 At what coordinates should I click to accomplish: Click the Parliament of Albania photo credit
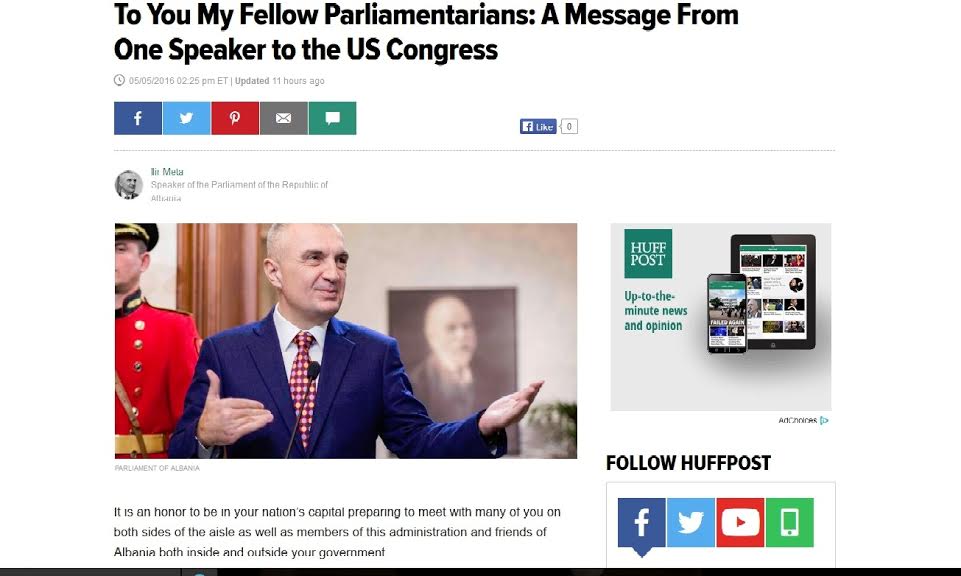157,468
